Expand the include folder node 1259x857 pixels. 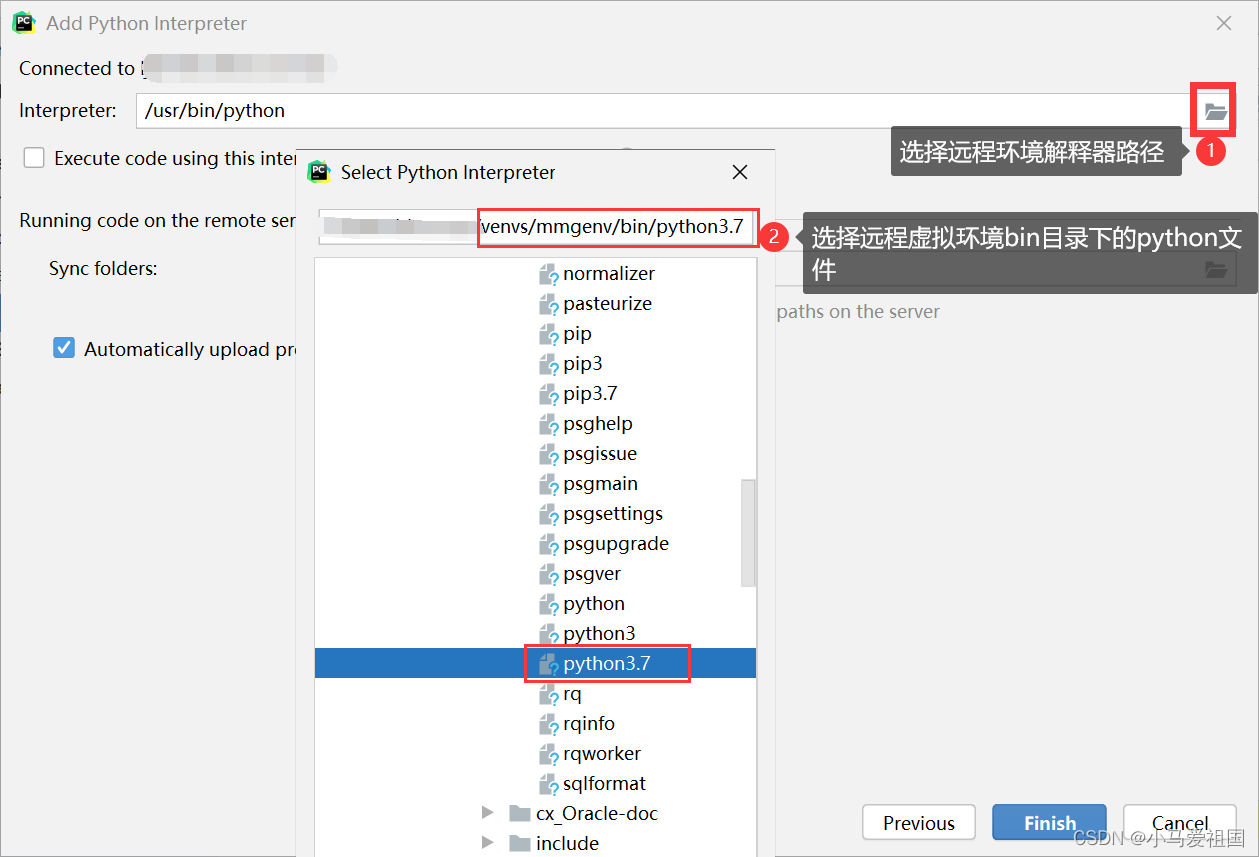click(488, 843)
